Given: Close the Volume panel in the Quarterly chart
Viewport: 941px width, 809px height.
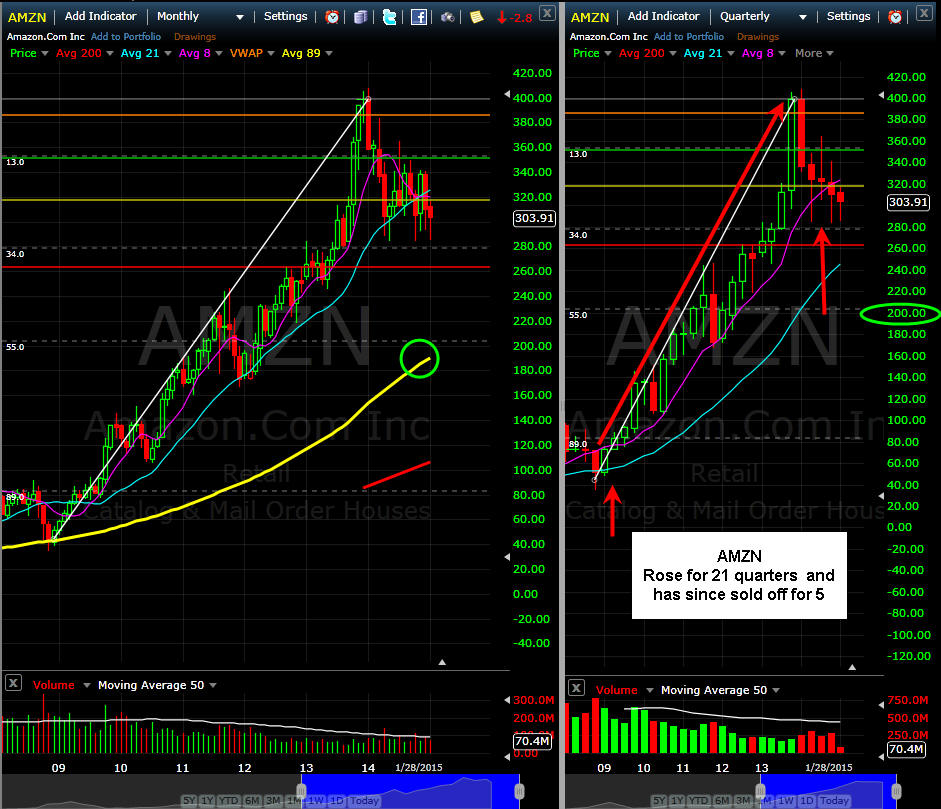Looking at the screenshot, I should click(x=576, y=688).
